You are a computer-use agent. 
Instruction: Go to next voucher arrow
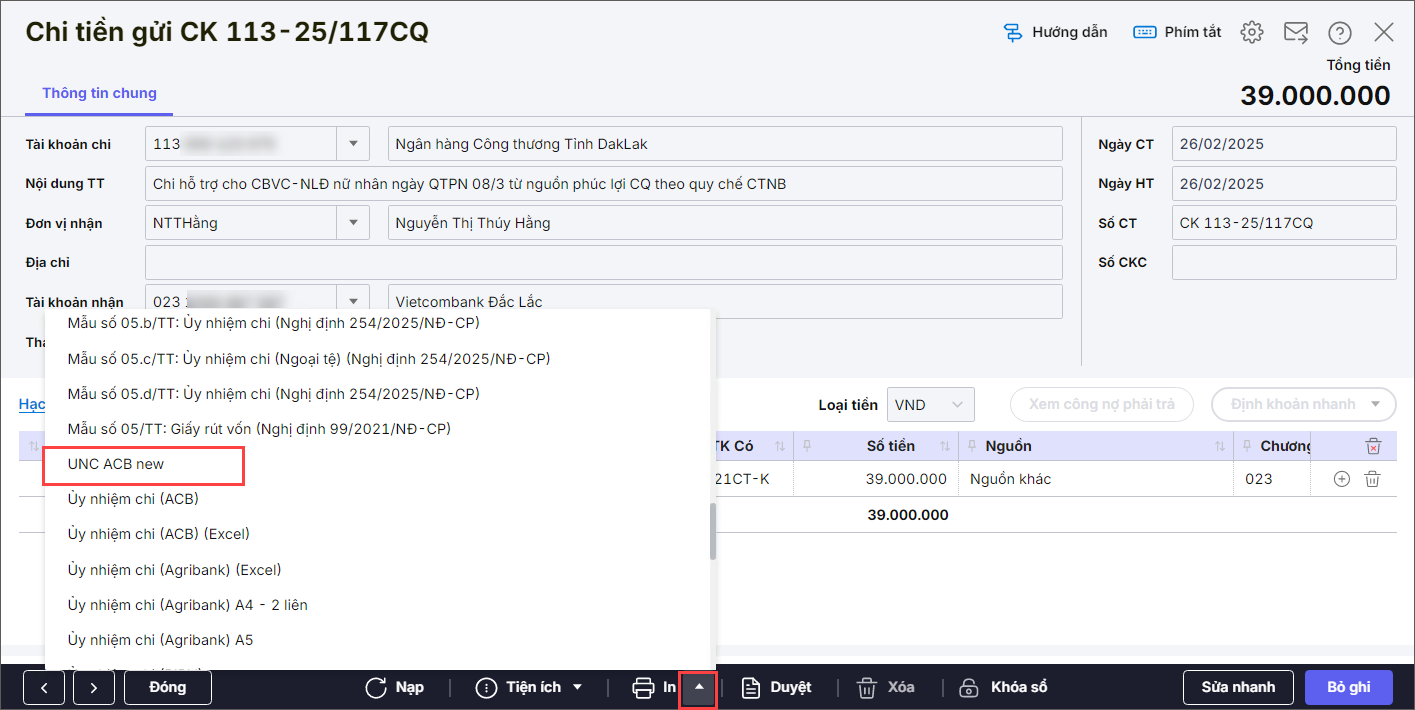(93, 687)
